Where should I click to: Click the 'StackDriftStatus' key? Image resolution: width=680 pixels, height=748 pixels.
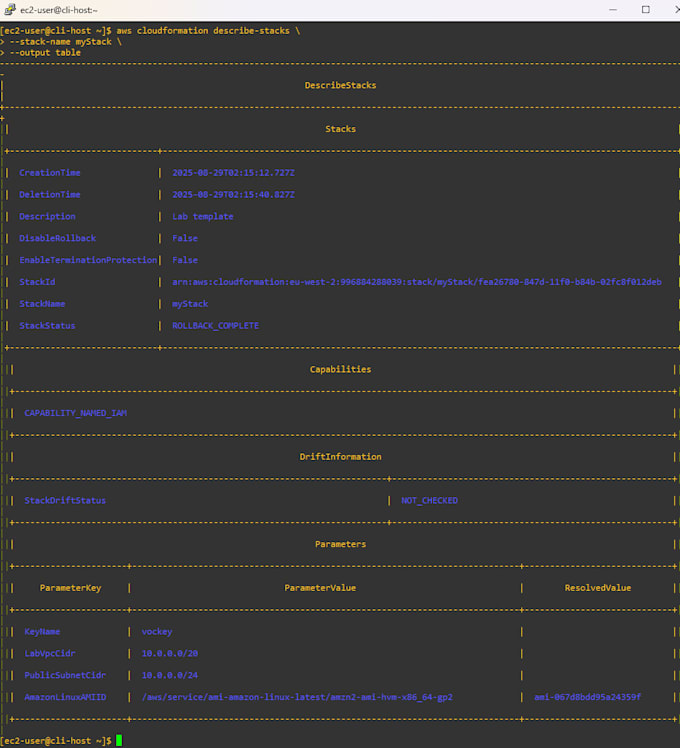tap(65, 500)
